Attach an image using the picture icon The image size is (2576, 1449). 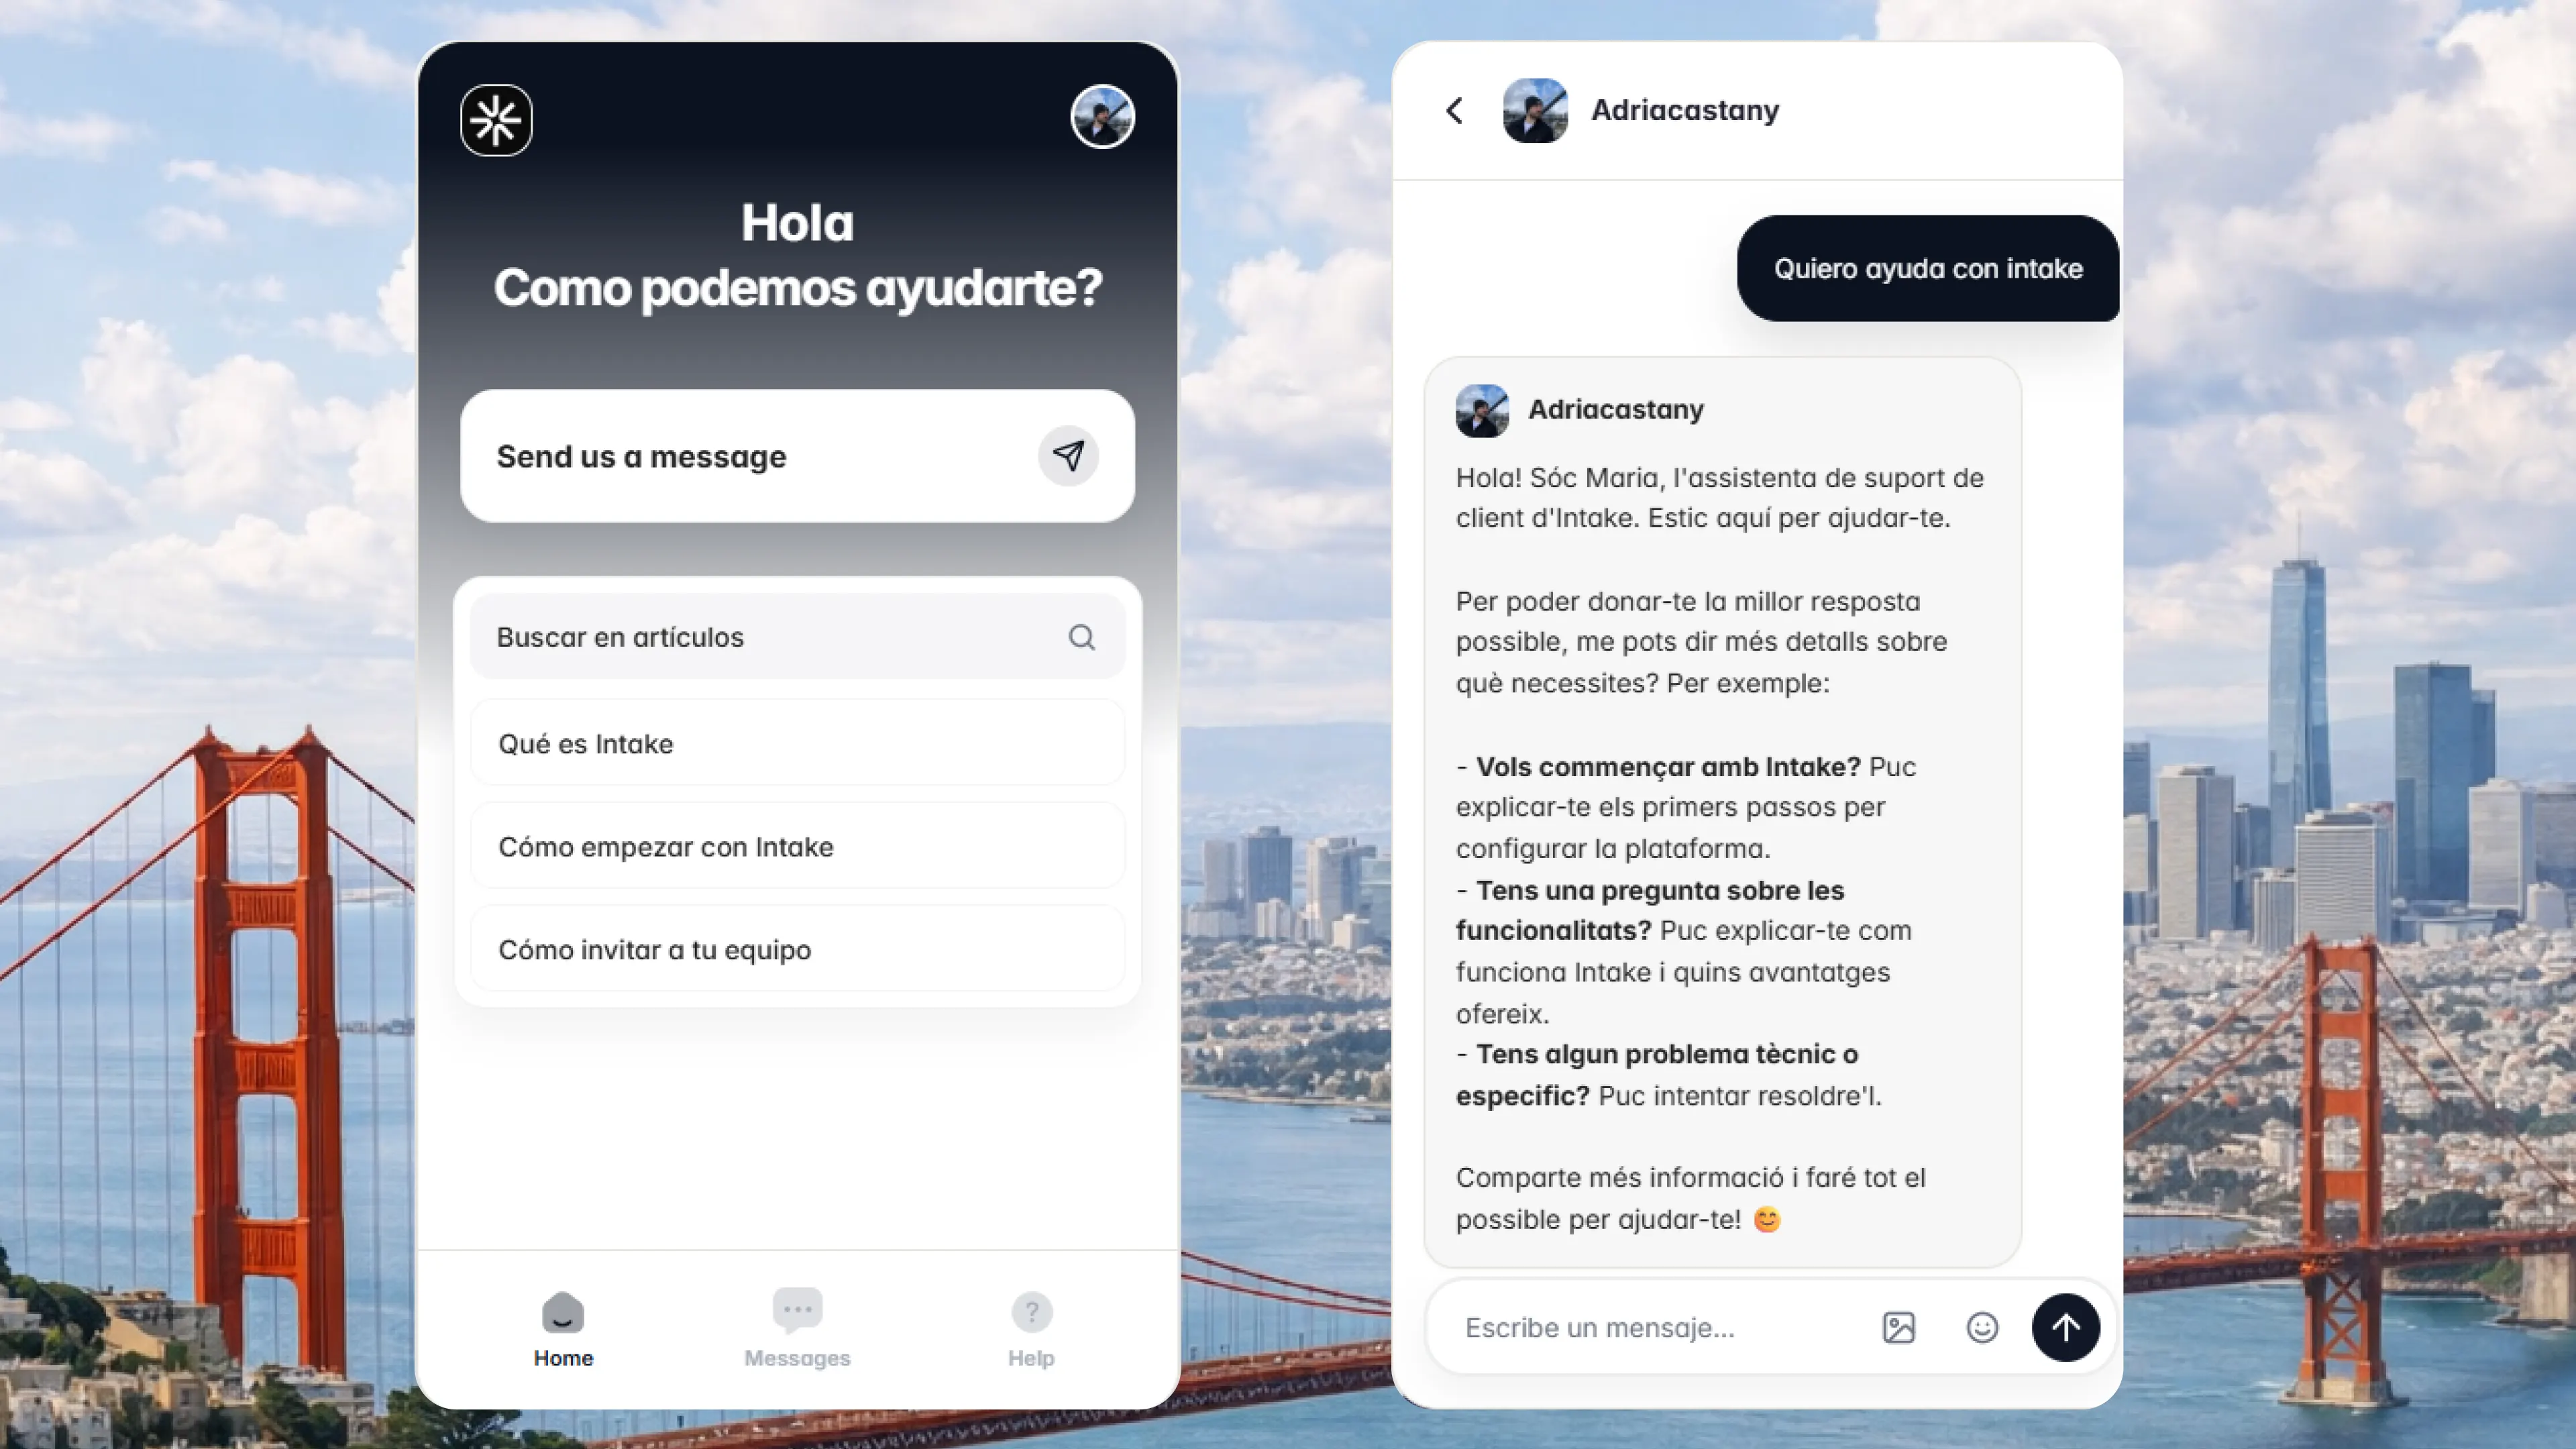1898,1327
